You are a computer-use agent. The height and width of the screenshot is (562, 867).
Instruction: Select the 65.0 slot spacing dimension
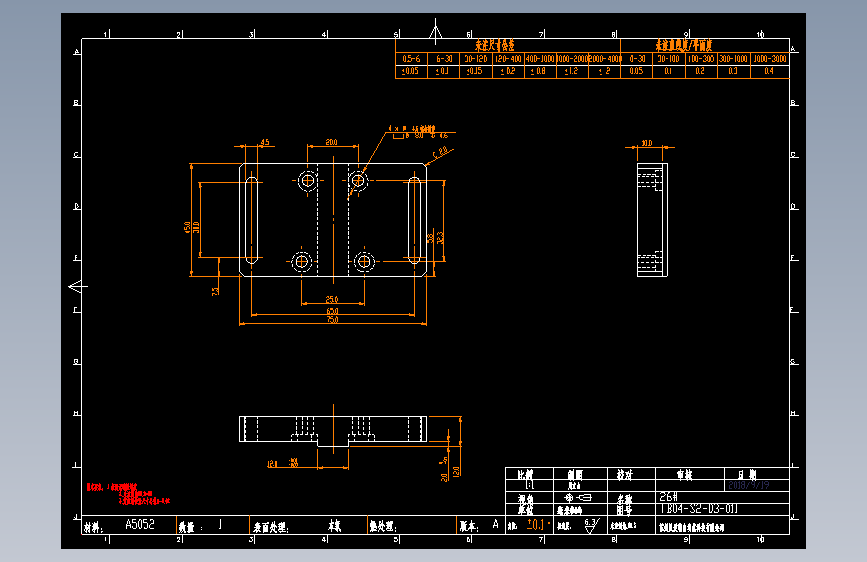(332, 311)
